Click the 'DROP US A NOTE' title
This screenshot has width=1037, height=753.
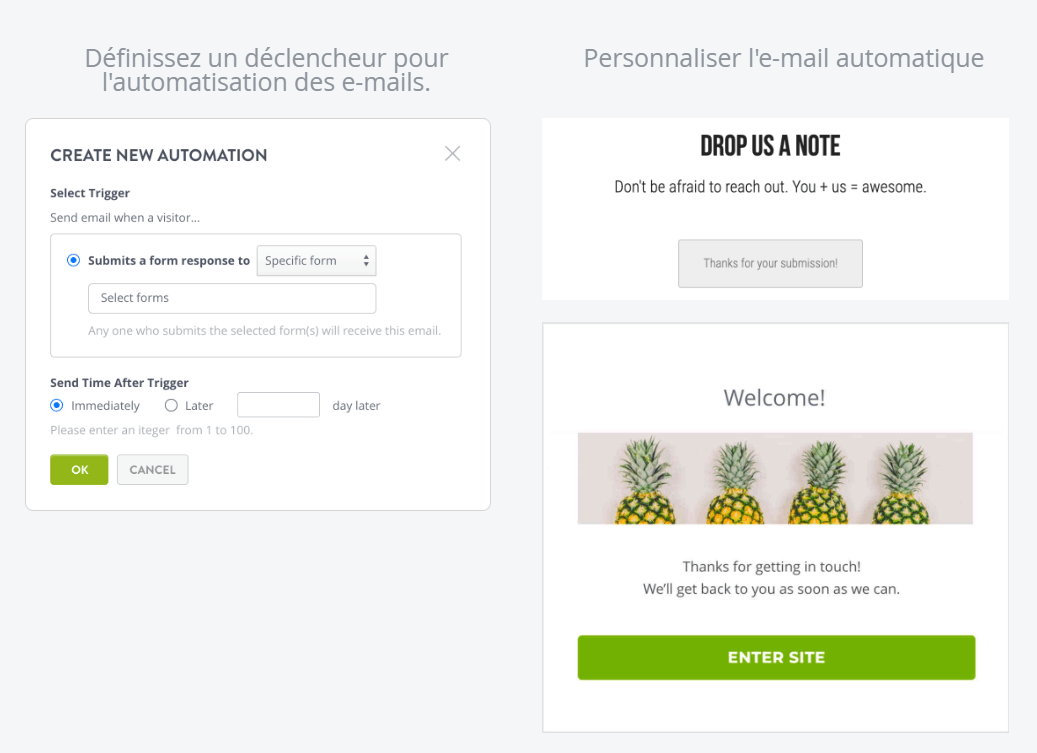click(x=769, y=145)
